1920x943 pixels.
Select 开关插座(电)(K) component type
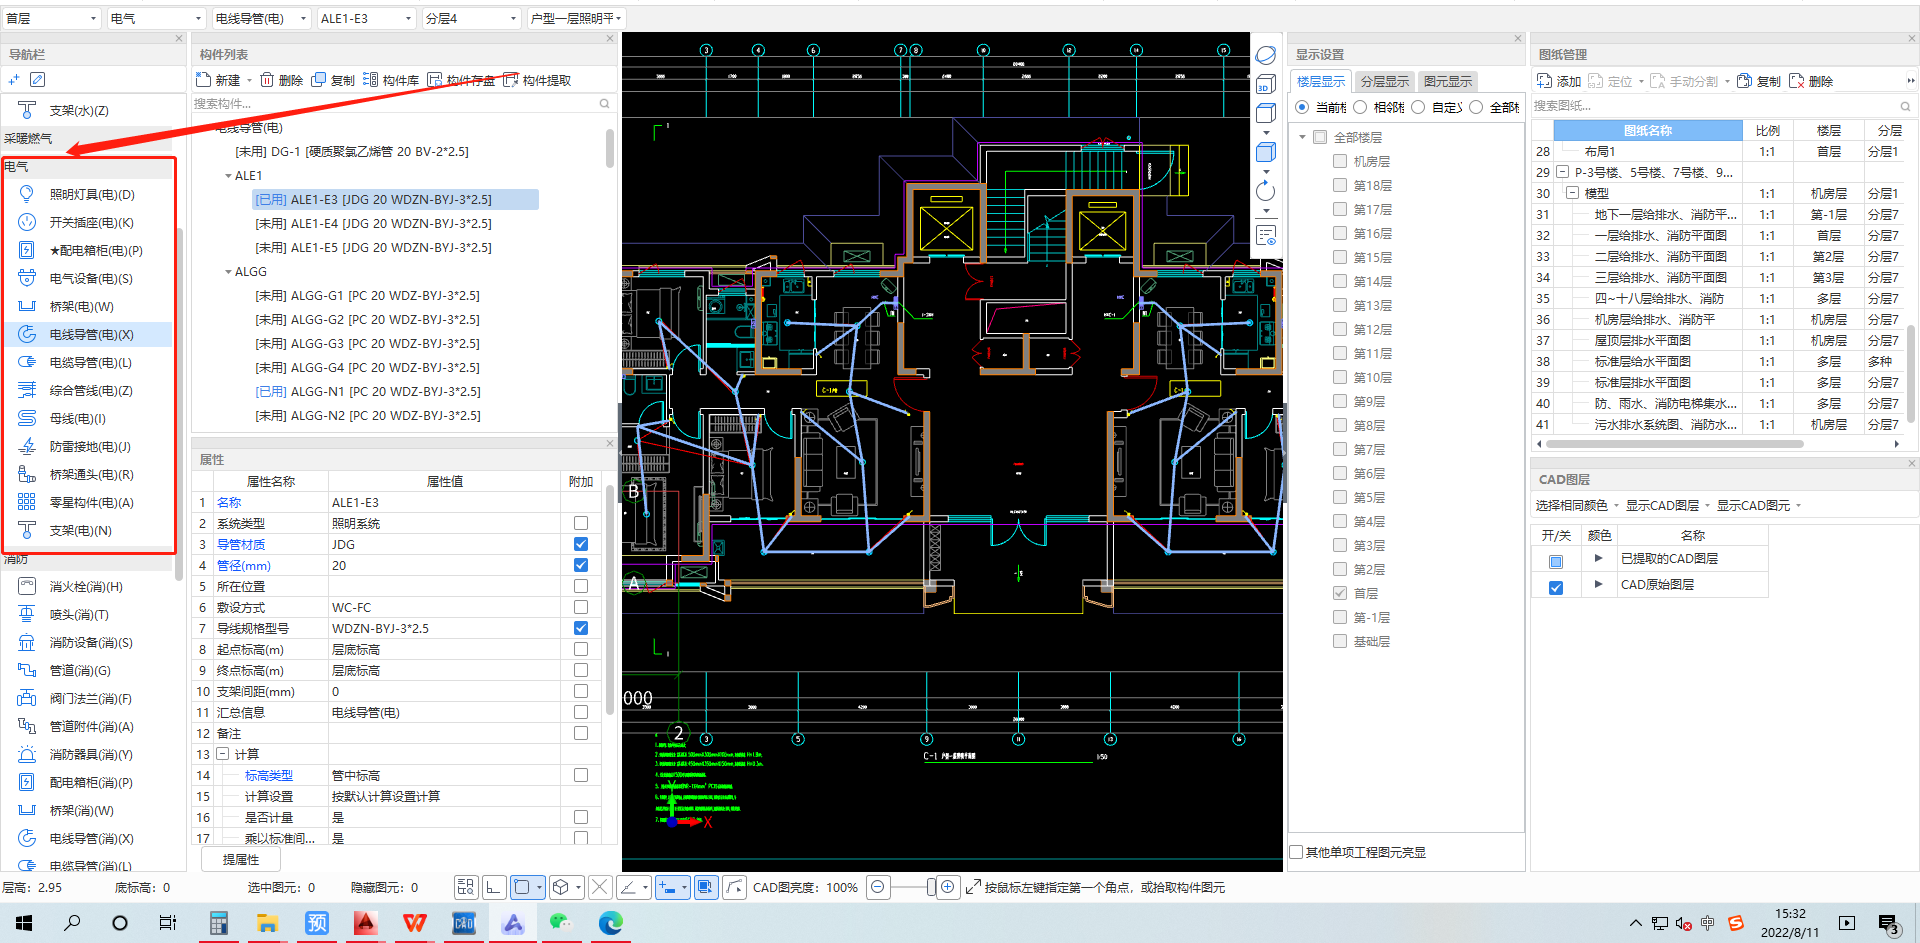[92, 222]
